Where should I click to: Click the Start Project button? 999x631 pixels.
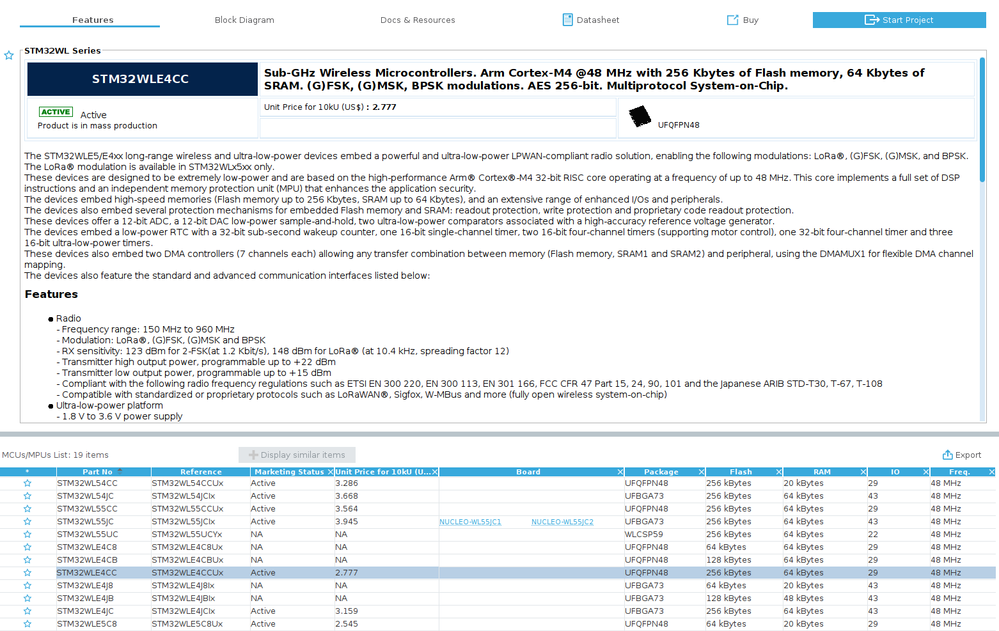[x=899, y=20]
